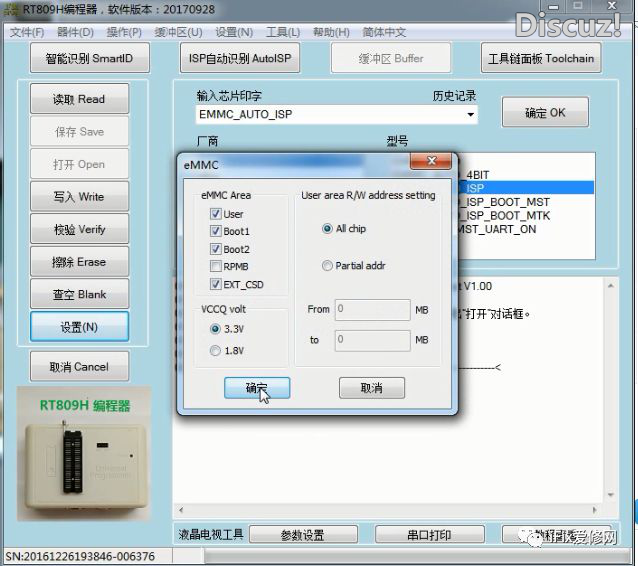This screenshot has width=638, height=566.
Task: Choose 1.8V VCCQ voltage
Action: coord(215,350)
